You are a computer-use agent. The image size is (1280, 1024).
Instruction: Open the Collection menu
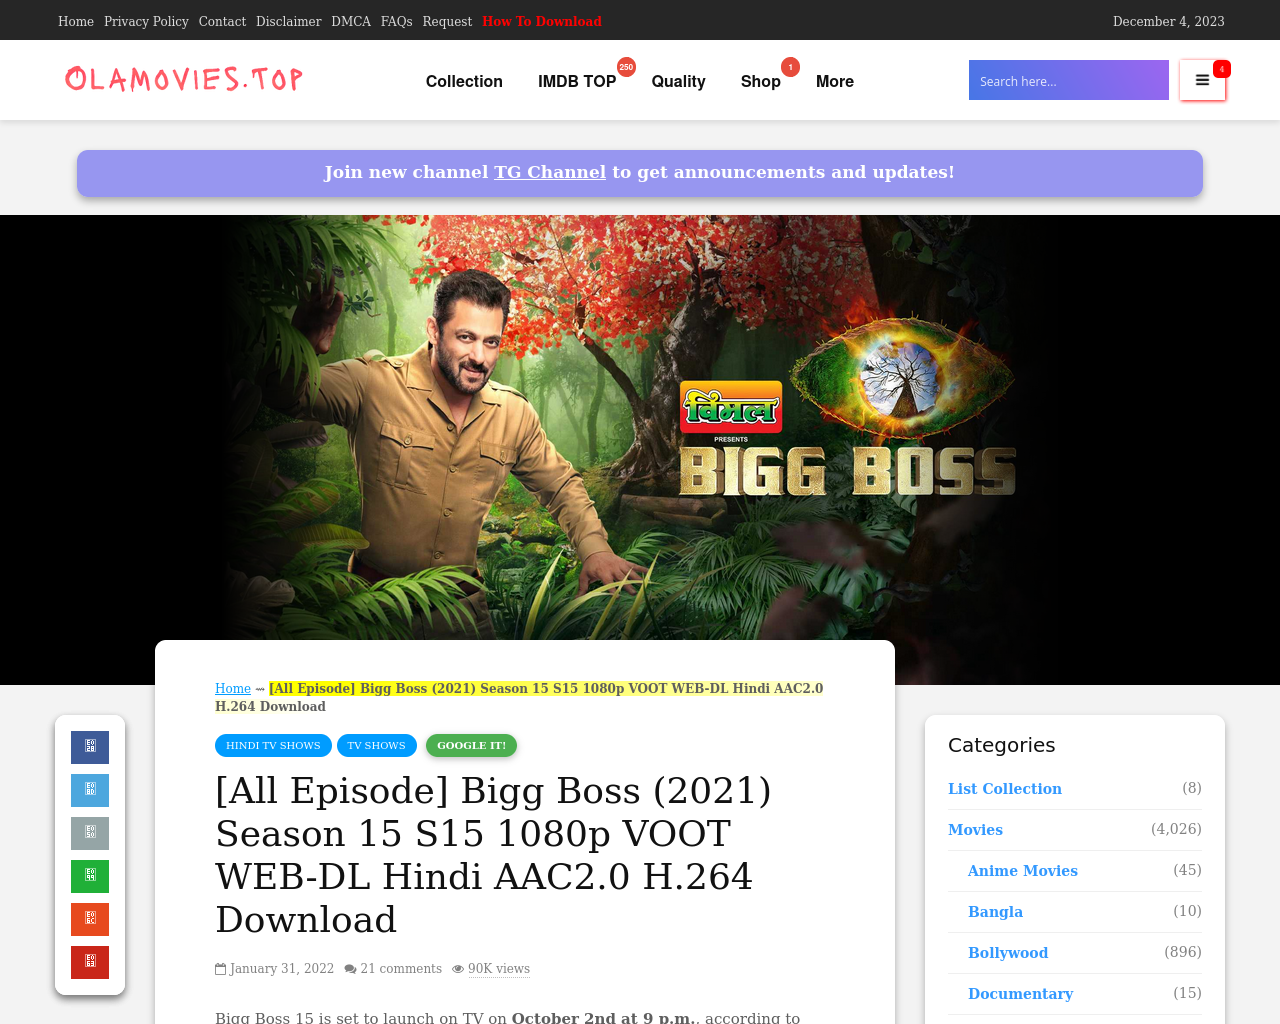point(464,81)
